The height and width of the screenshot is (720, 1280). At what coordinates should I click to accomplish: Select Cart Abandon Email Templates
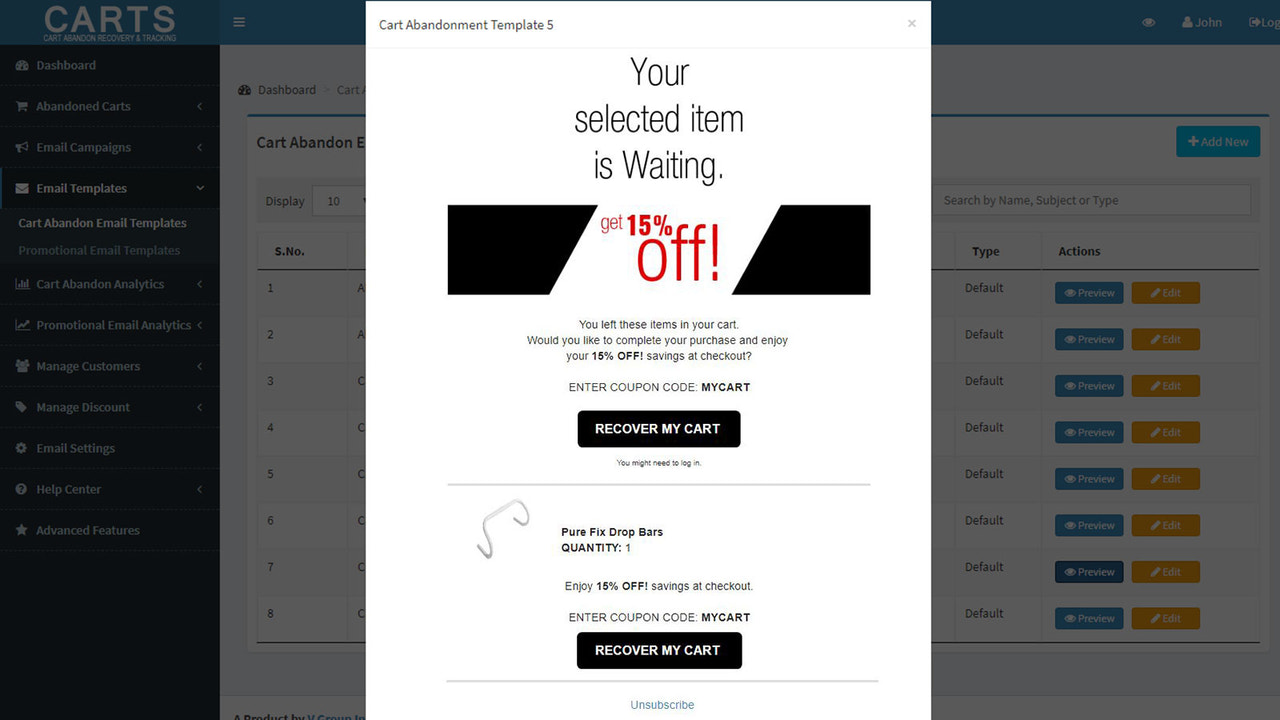coord(103,222)
